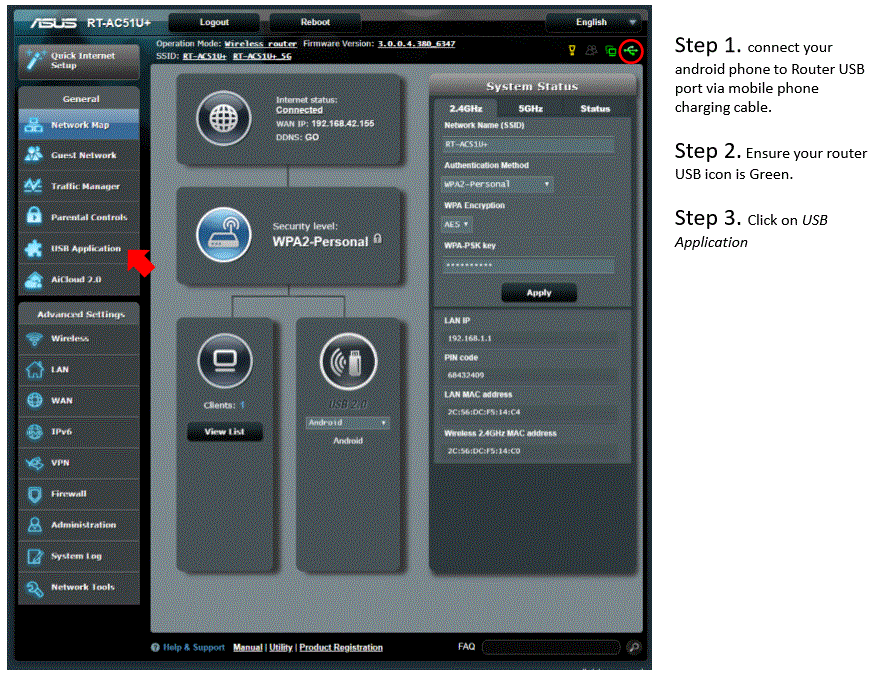Open the Android USB device dropdown

(347, 422)
